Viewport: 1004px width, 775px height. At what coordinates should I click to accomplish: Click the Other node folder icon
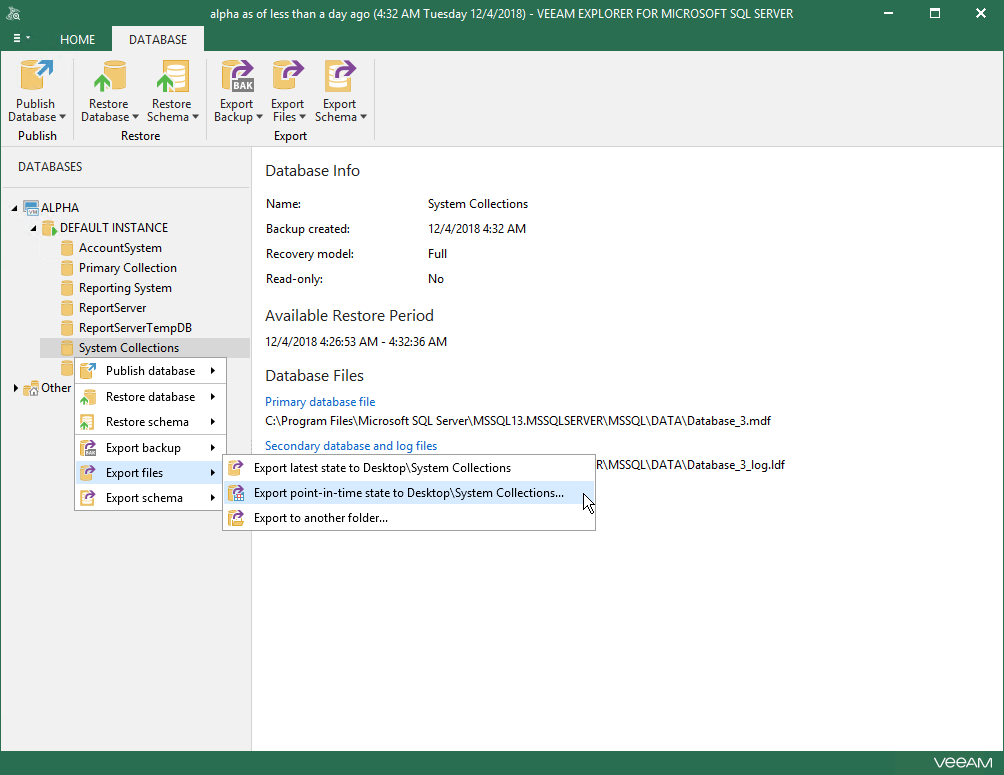[31, 388]
